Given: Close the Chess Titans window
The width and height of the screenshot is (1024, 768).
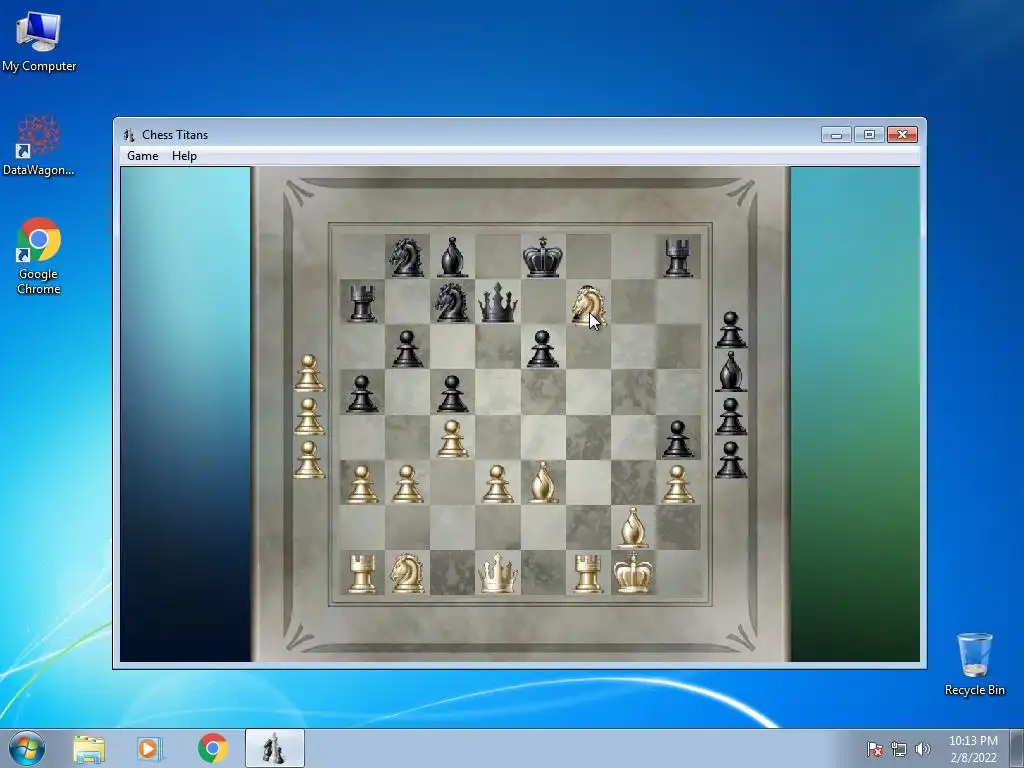Looking at the screenshot, I should pyautogui.click(x=903, y=135).
